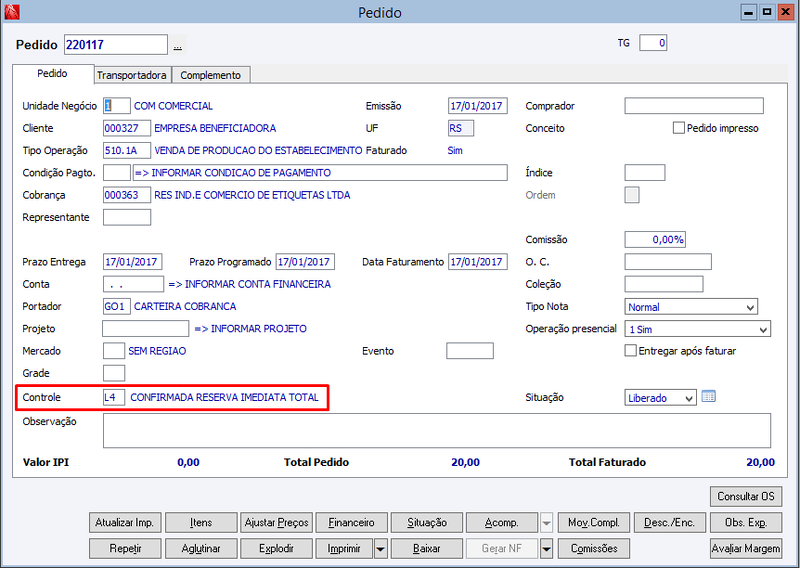Screen dimensions: 800x568
Task: Click the Total Faturado value 20,00
Action: (760, 462)
